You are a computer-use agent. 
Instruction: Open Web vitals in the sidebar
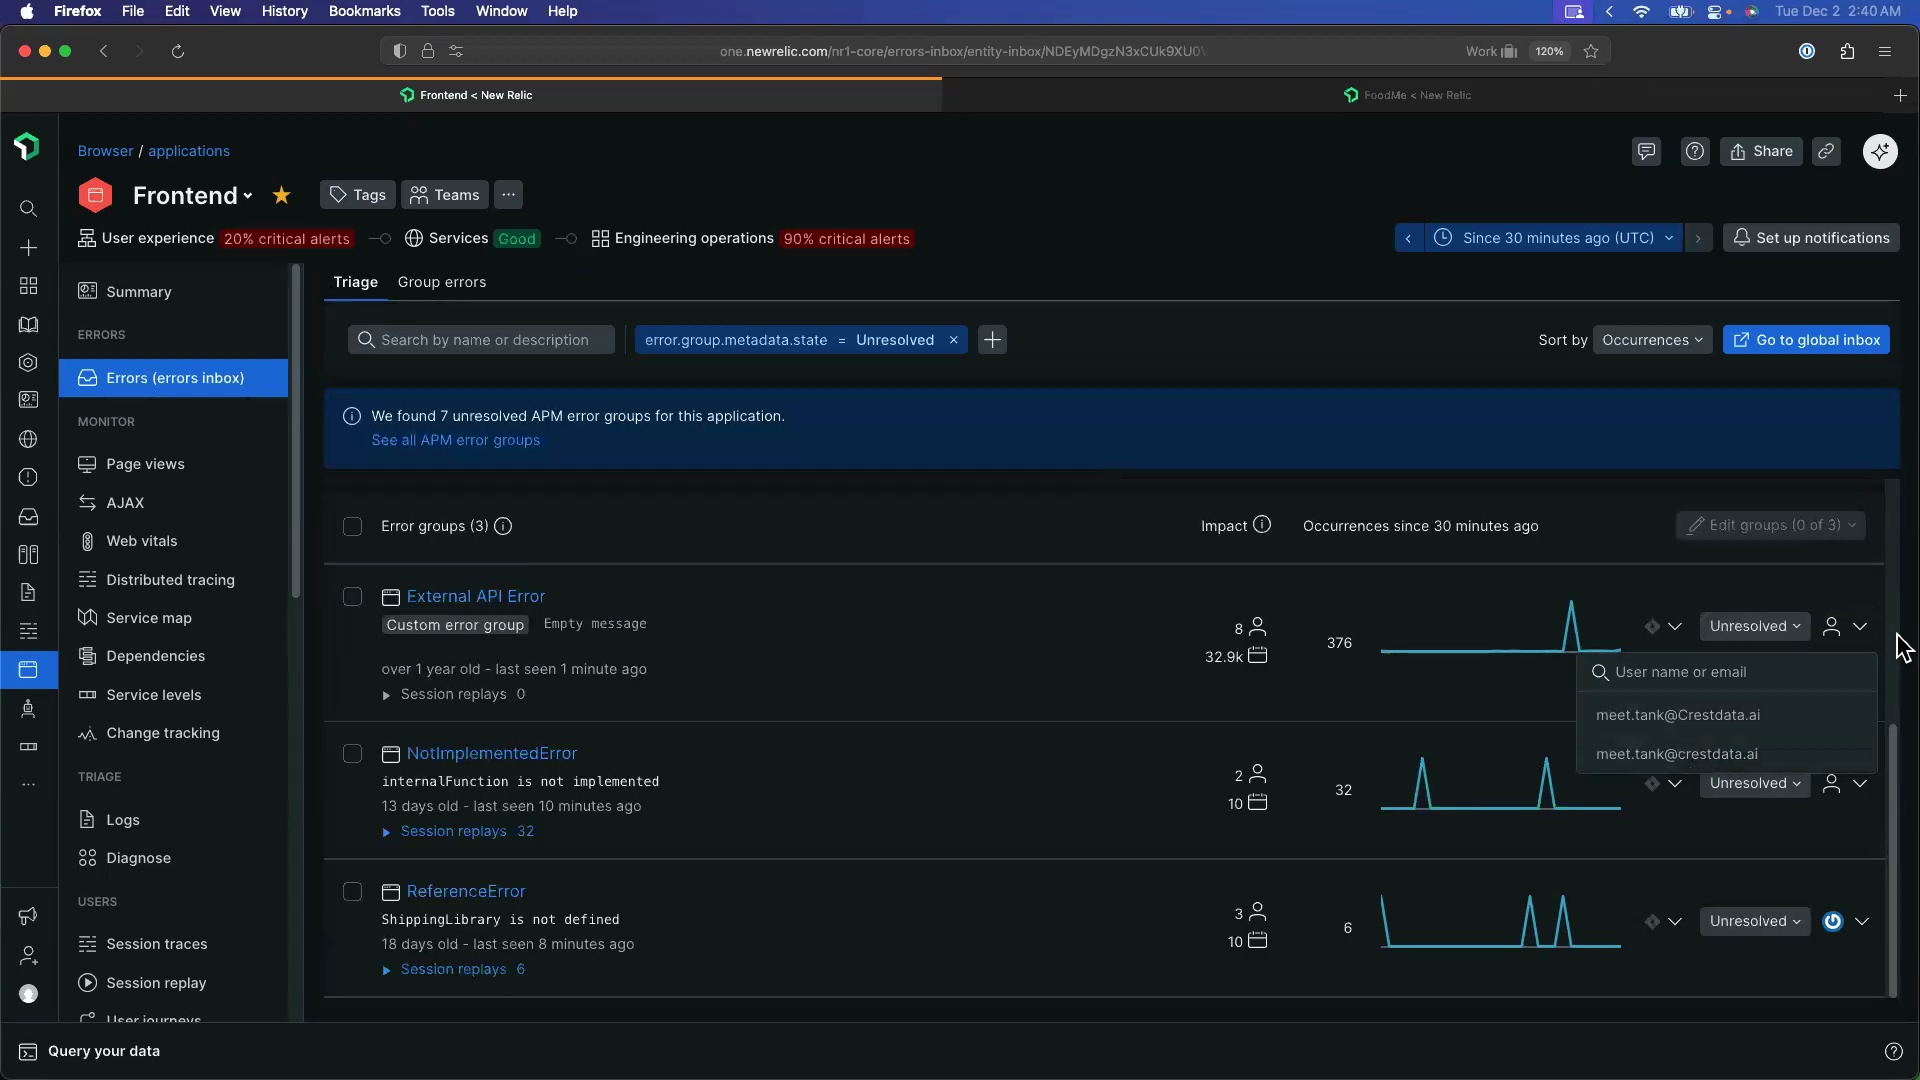coord(142,541)
